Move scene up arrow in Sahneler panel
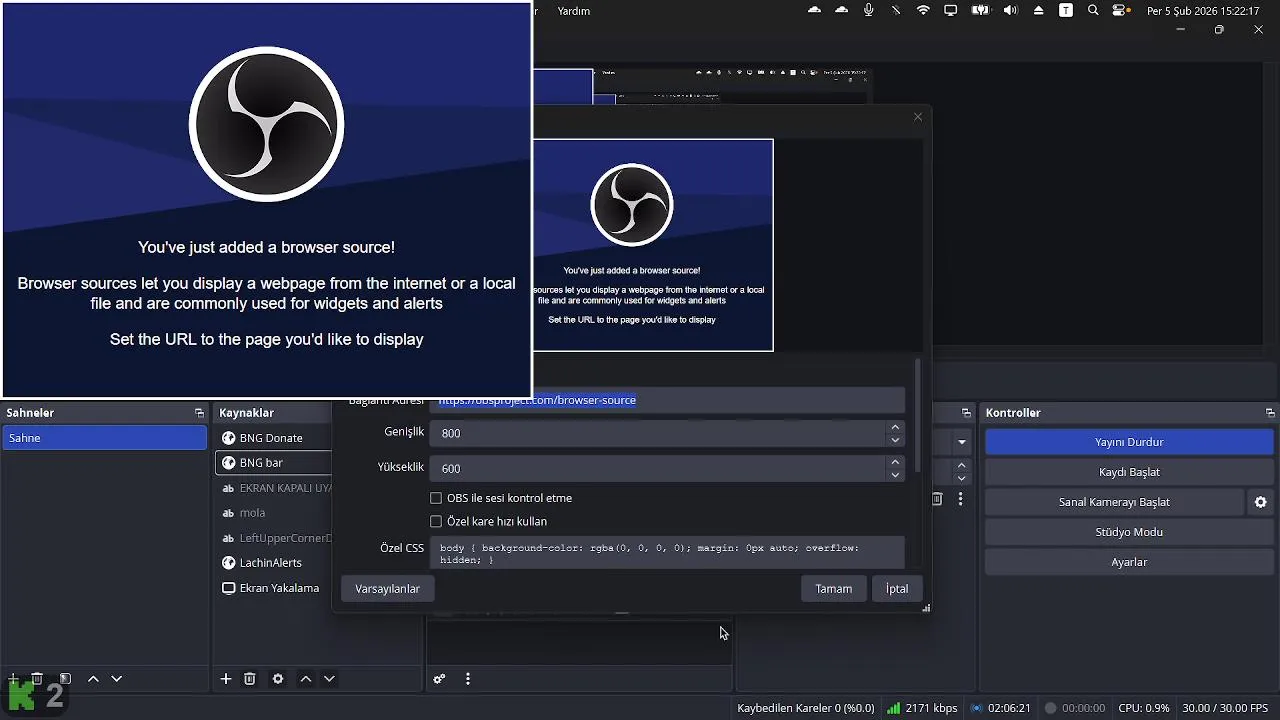 (x=93, y=678)
